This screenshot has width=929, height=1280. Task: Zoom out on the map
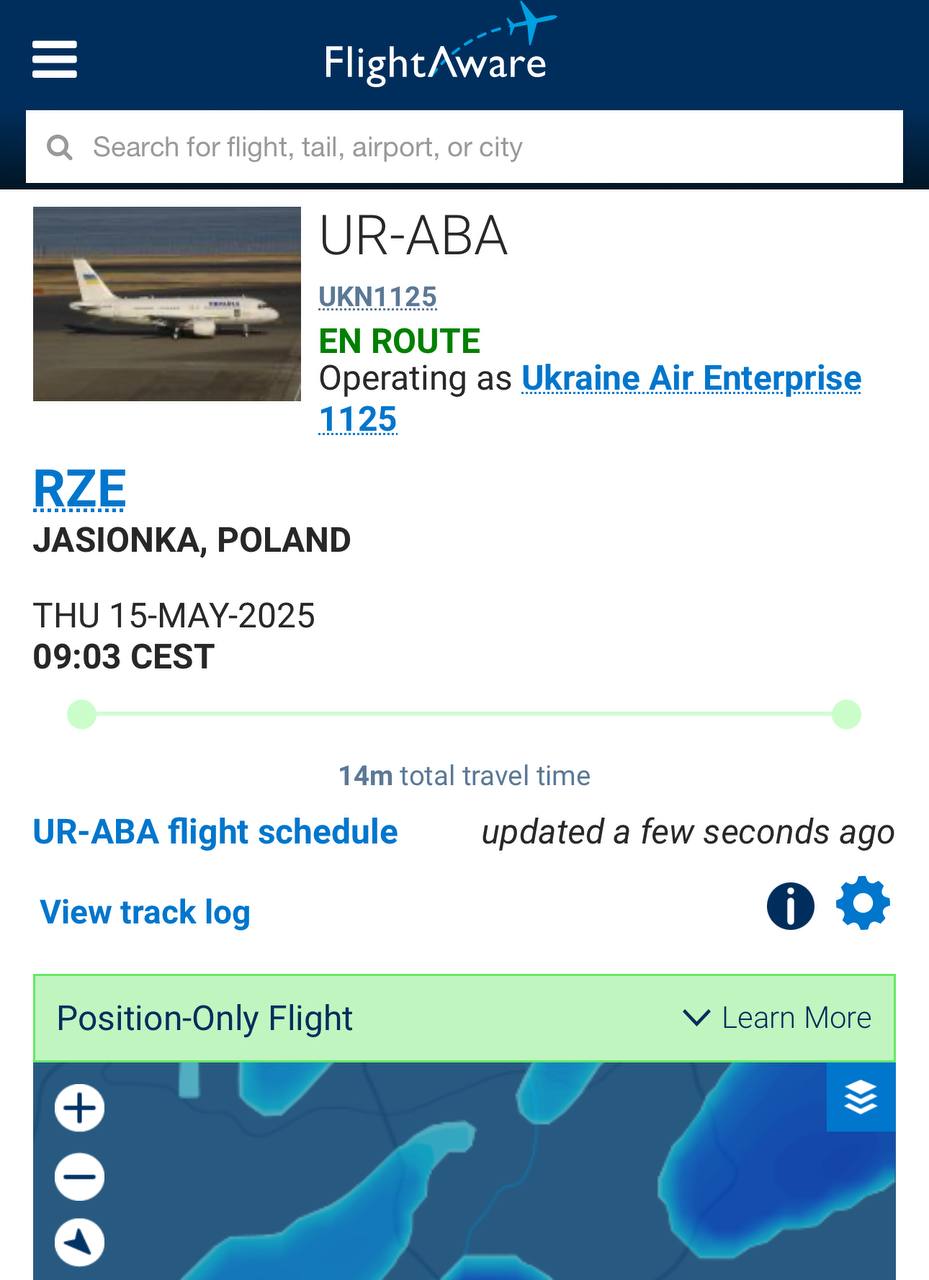pos(80,1176)
